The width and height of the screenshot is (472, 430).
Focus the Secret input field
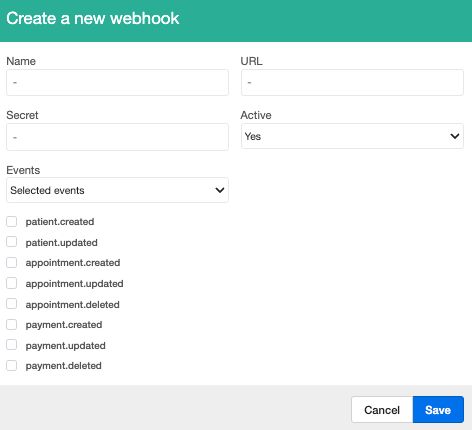pos(117,137)
